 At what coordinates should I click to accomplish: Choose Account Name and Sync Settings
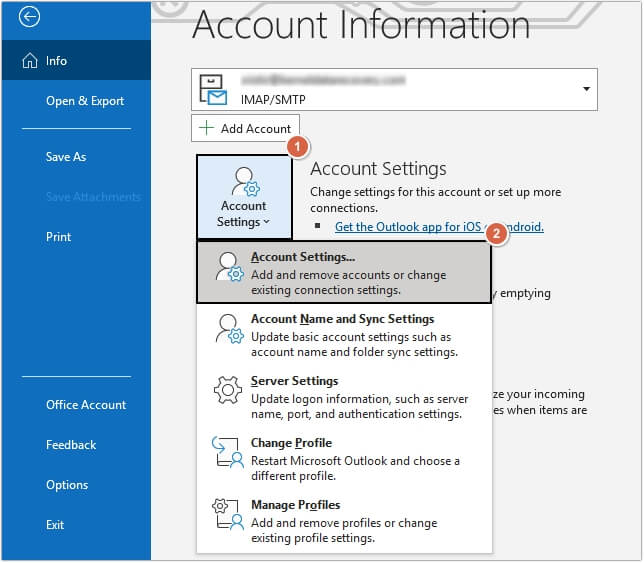[344, 335]
